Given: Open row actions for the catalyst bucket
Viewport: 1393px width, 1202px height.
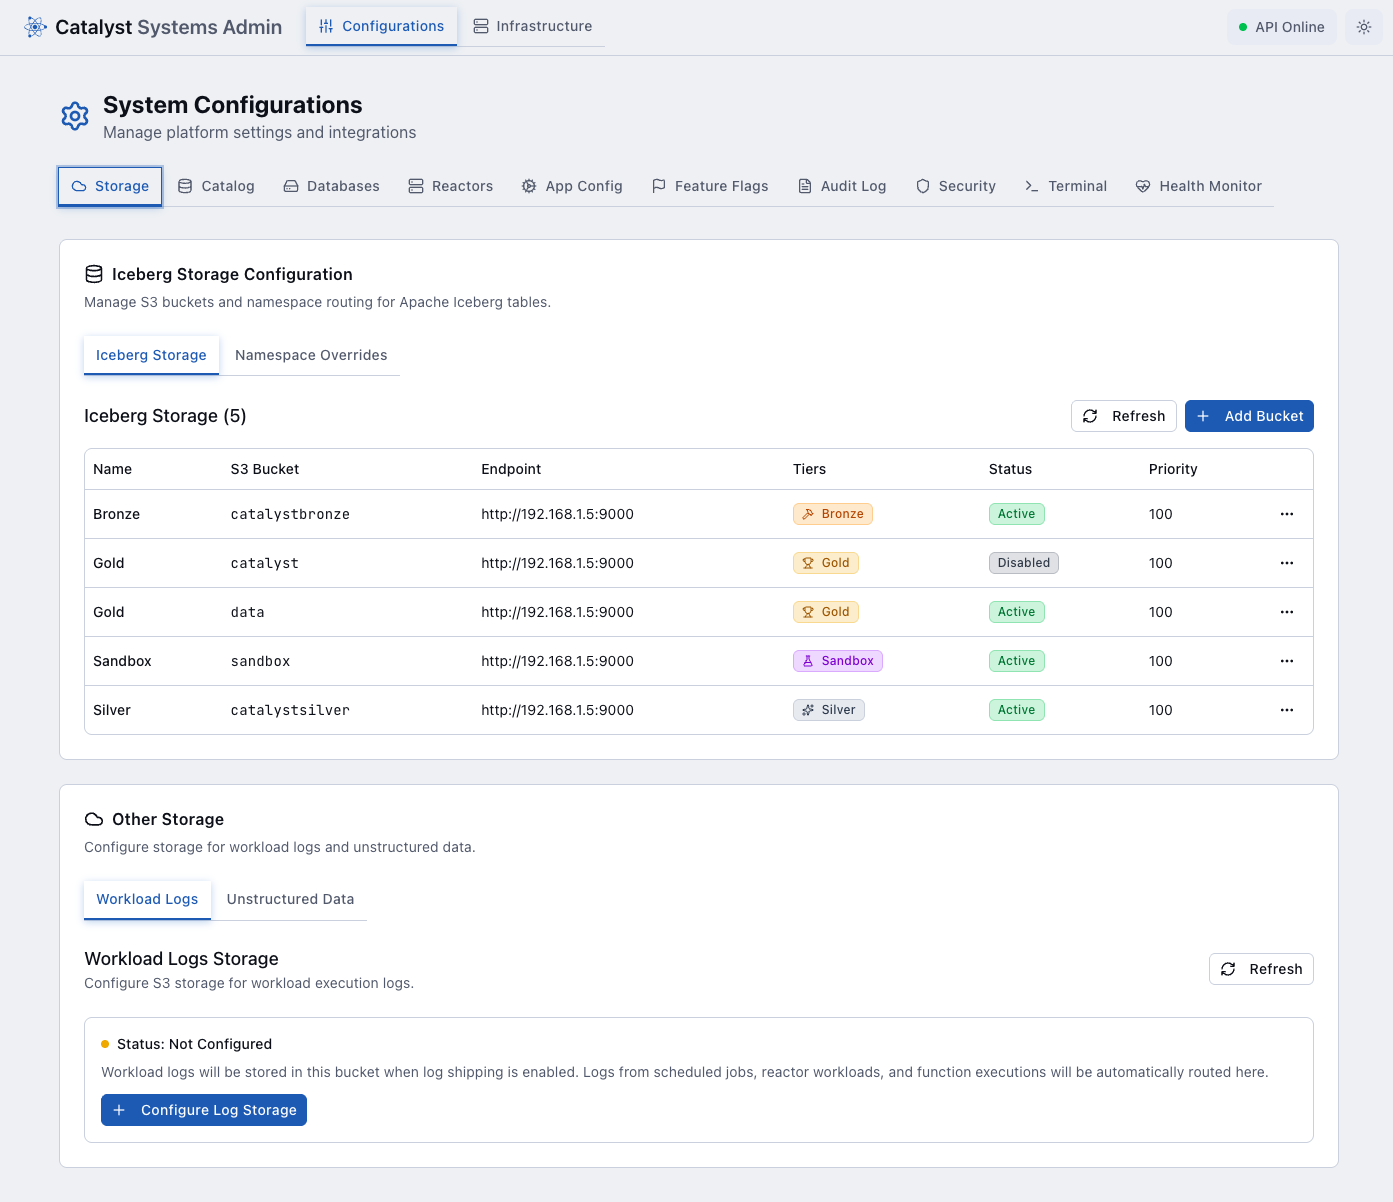Looking at the screenshot, I should point(1287,563).
